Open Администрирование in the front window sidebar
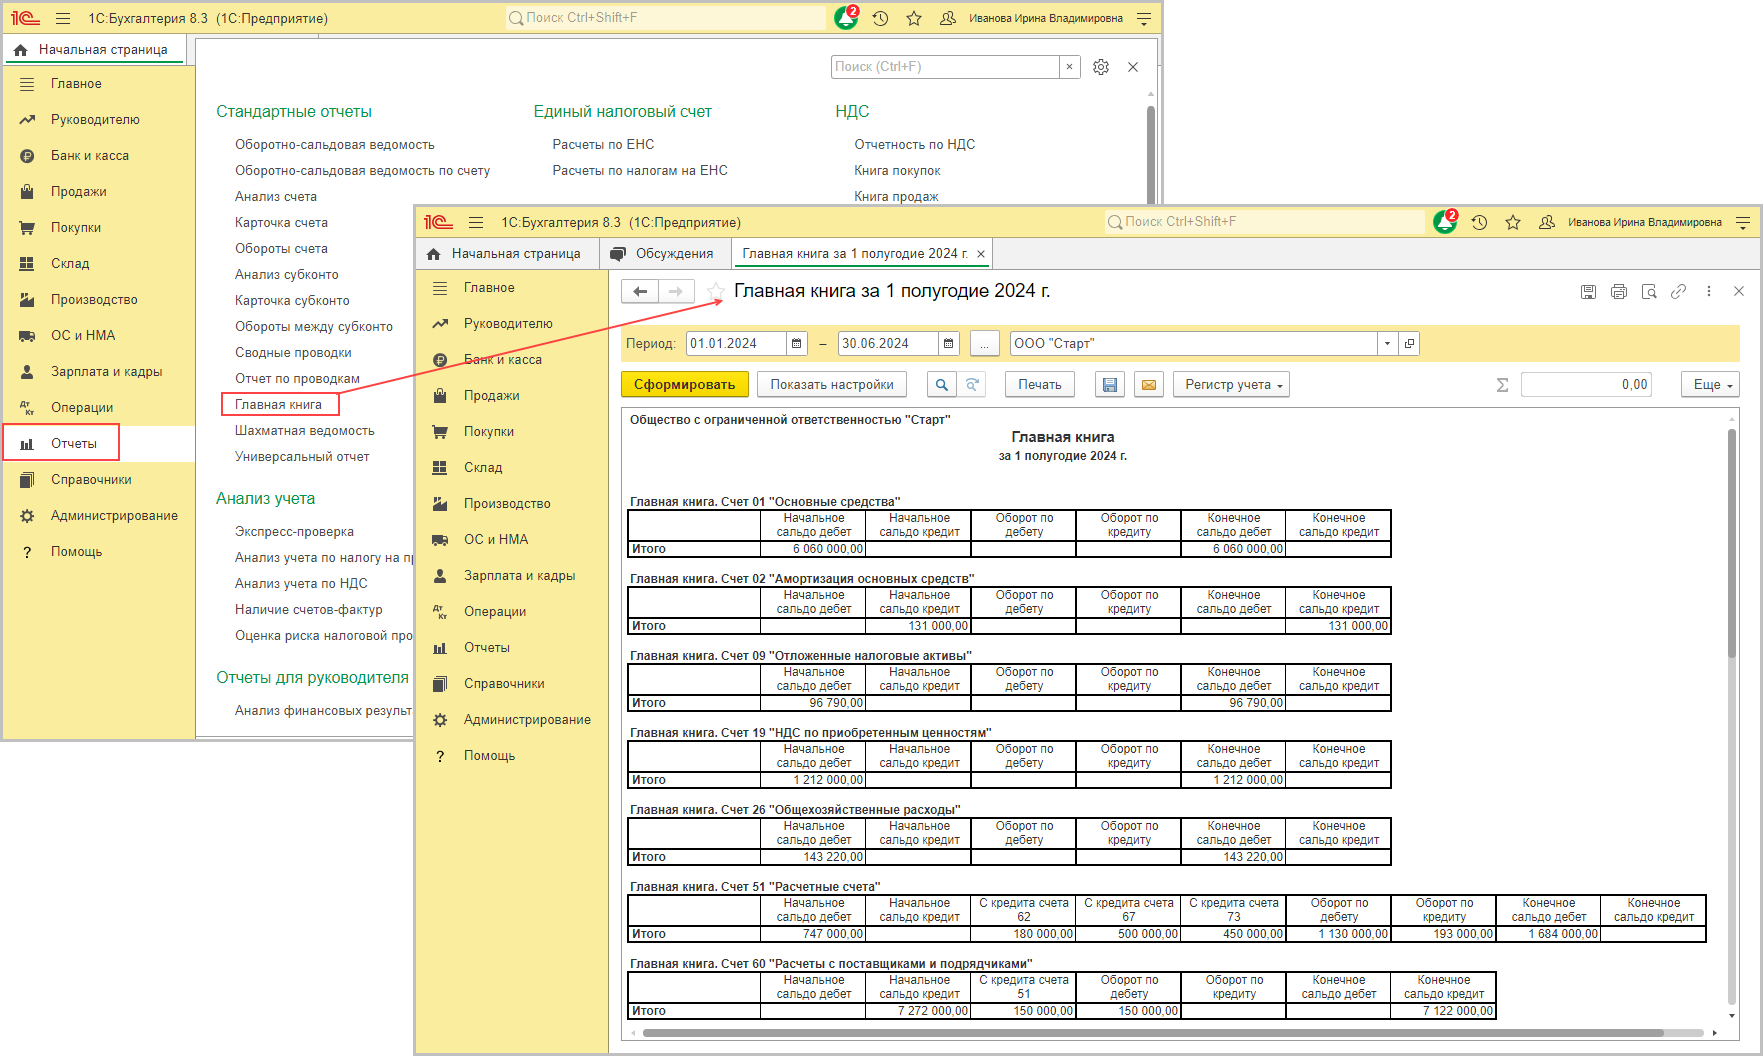Image resolution: width=1763 pixels, height=1056 pixels. (x=511, y=720)
